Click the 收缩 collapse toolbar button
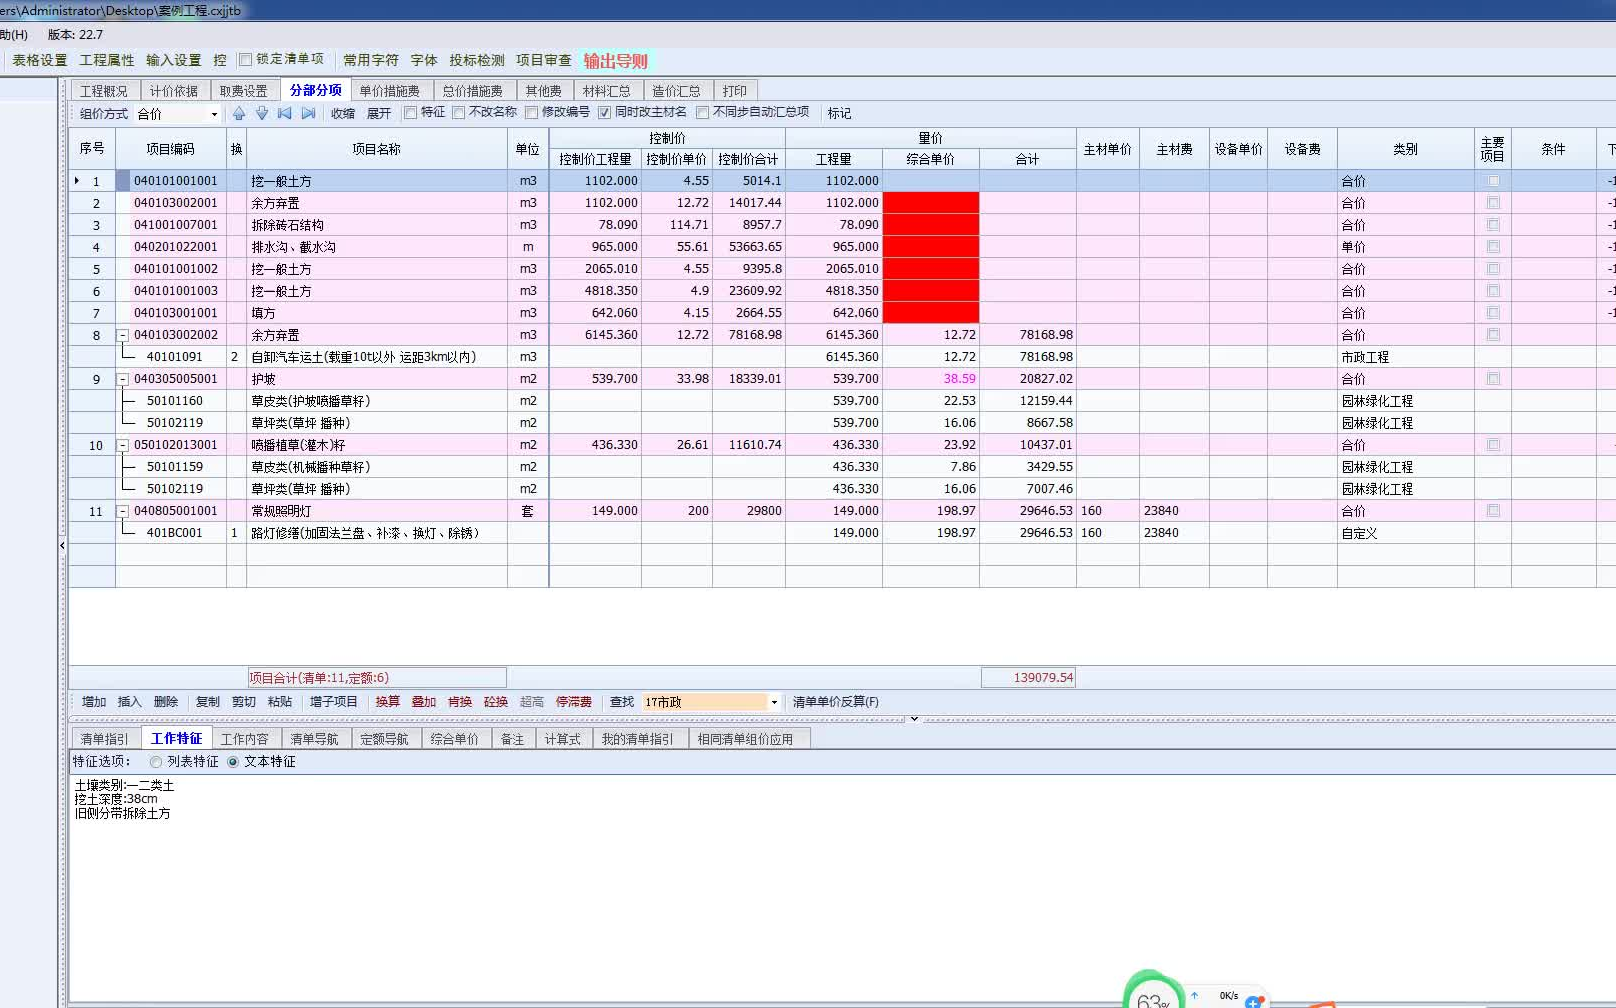Image resolution: width=1616 pixels, height=1008 pixels. [343, 114]
